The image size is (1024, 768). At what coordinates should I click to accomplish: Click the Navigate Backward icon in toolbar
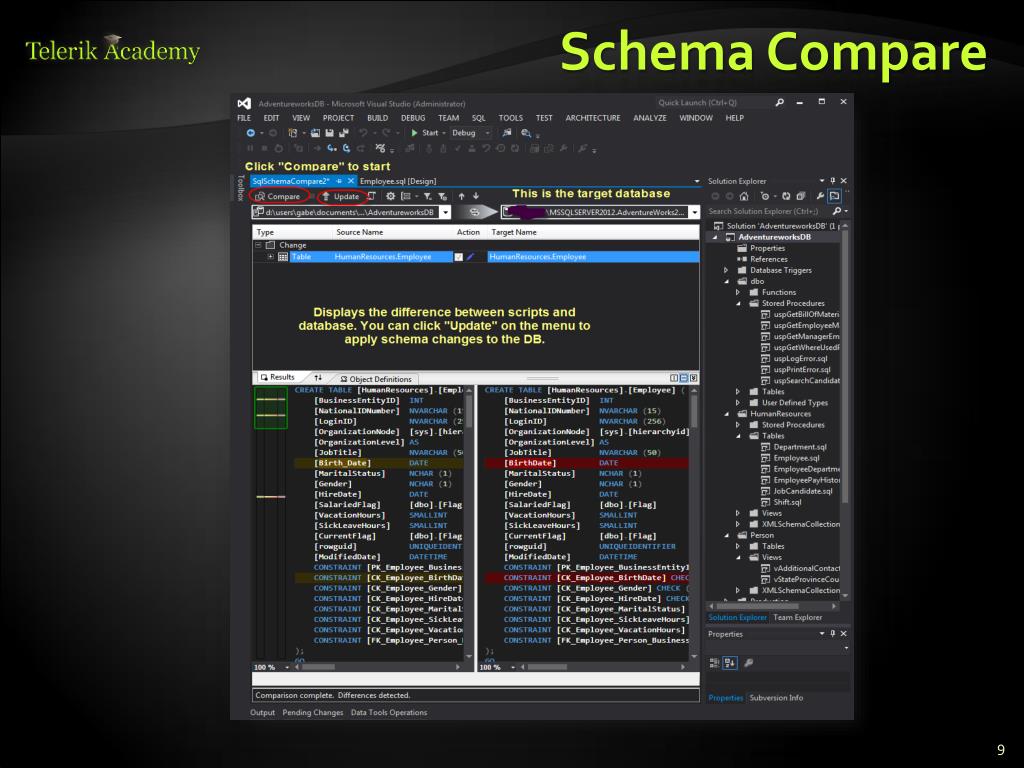(x=250, y=133)
